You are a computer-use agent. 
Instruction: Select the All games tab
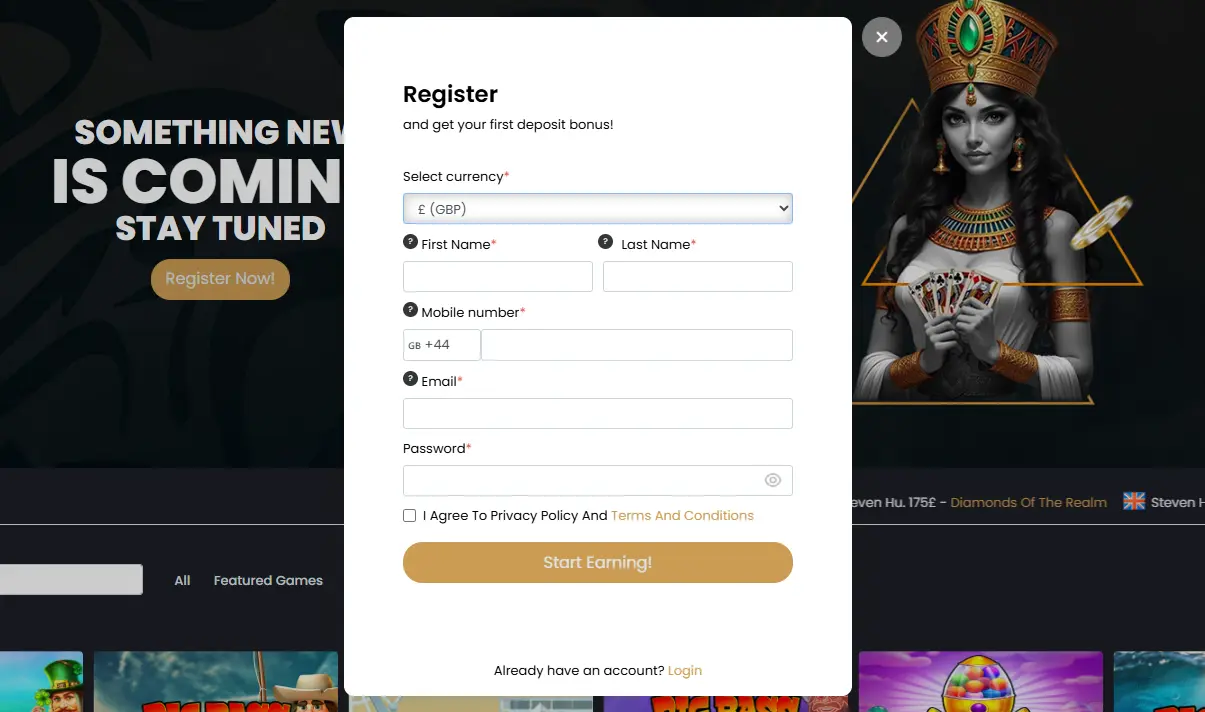[x=182, y=580]
